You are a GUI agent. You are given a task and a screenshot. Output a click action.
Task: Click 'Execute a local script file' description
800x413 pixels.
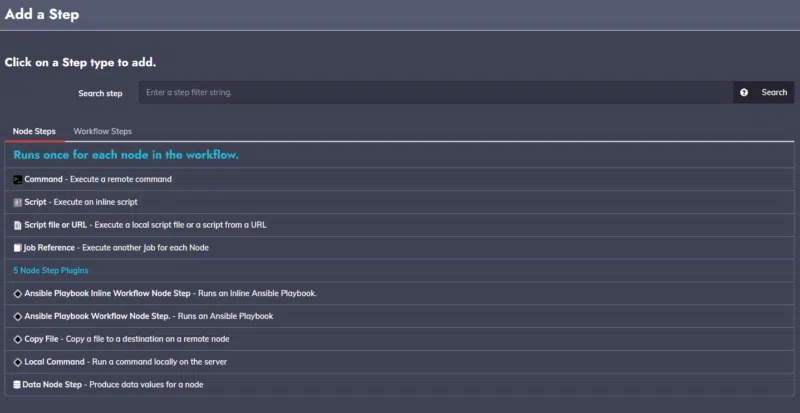pos(181,225)
